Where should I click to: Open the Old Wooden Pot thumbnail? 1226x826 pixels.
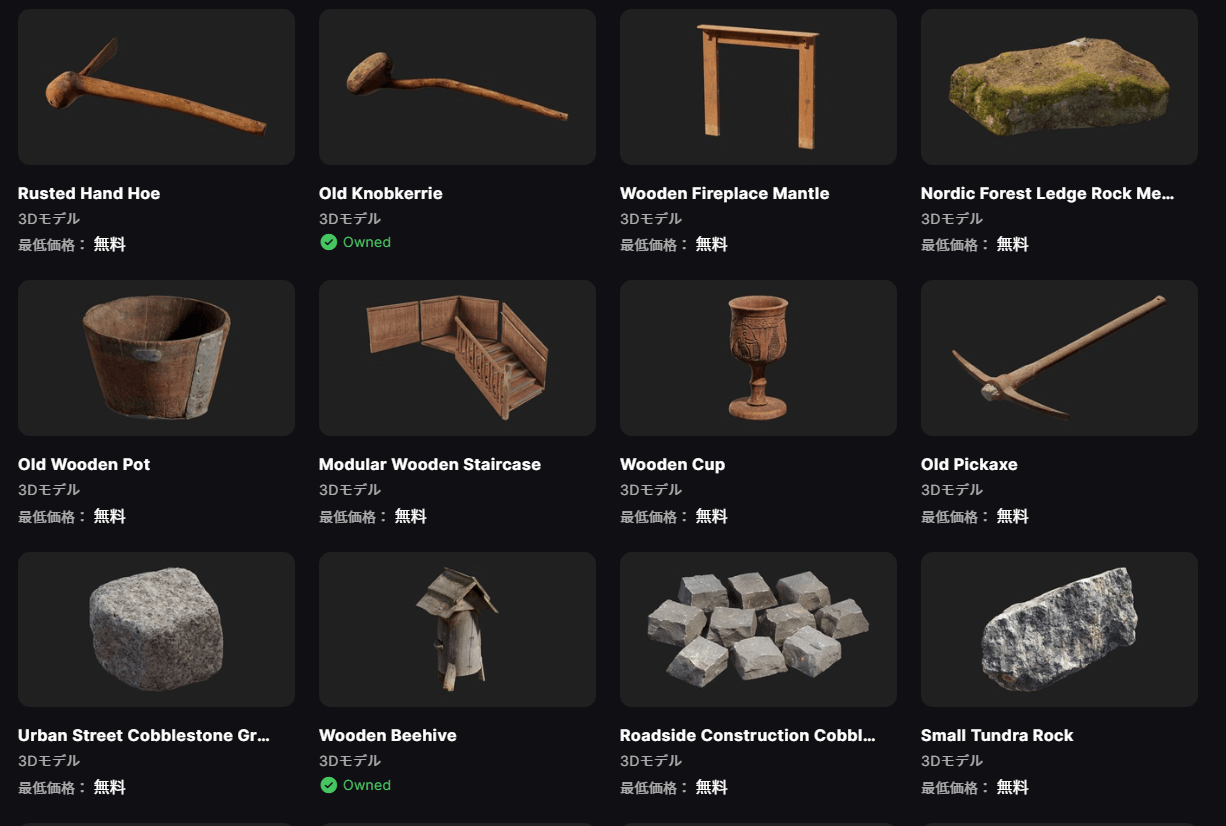point(156,358)
